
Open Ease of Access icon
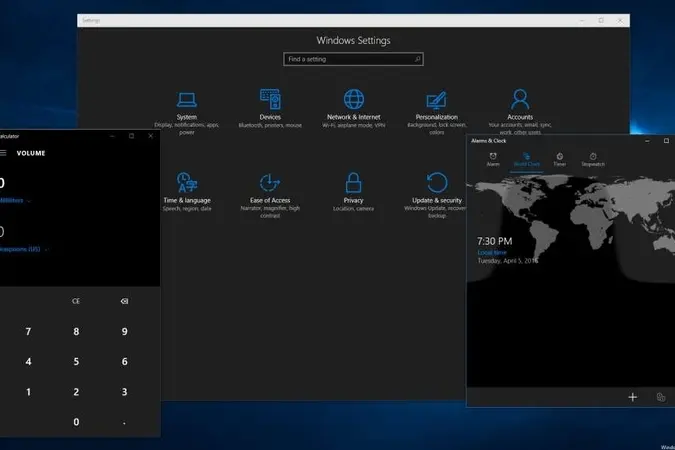pyautogui.click(x=270, y=182)
